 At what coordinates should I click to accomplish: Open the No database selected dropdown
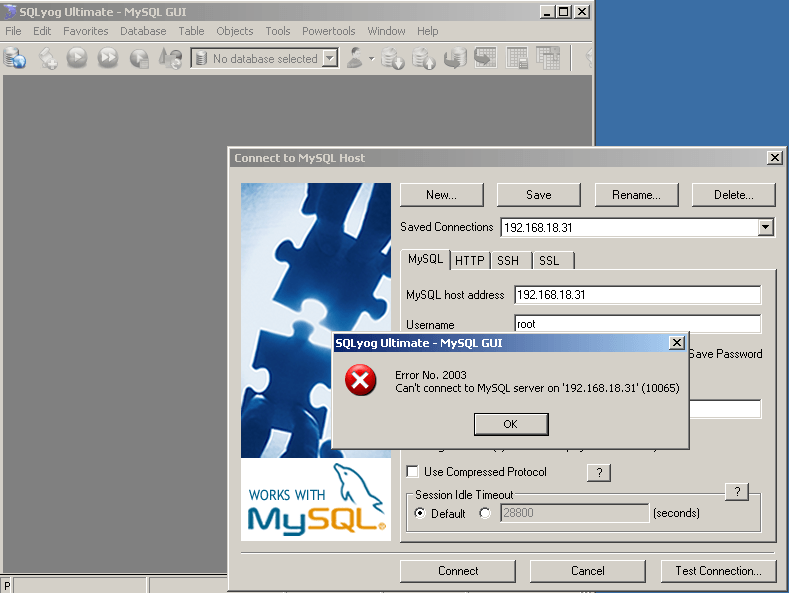point(330,59)
